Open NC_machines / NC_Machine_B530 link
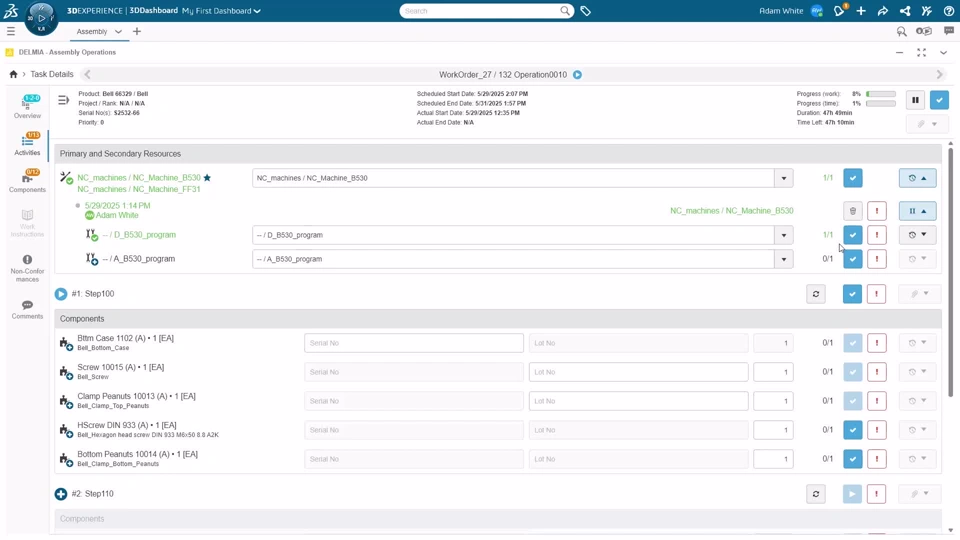 pyautogui.click(x=139, y=178)
